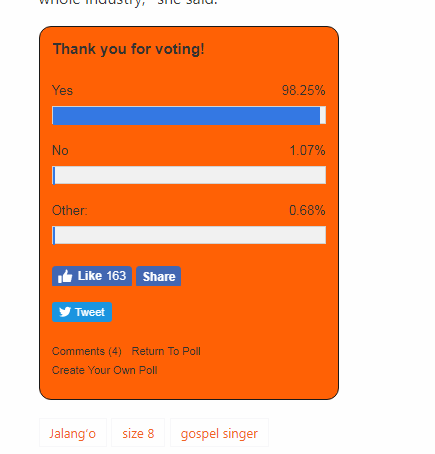
Task: Click the Like count 163
Action: coord(117,276)
